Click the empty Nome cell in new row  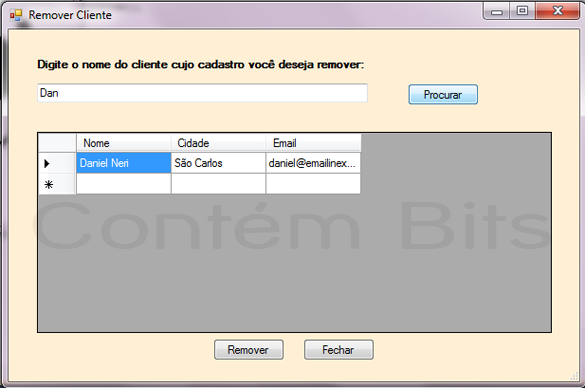click(123, 184)
